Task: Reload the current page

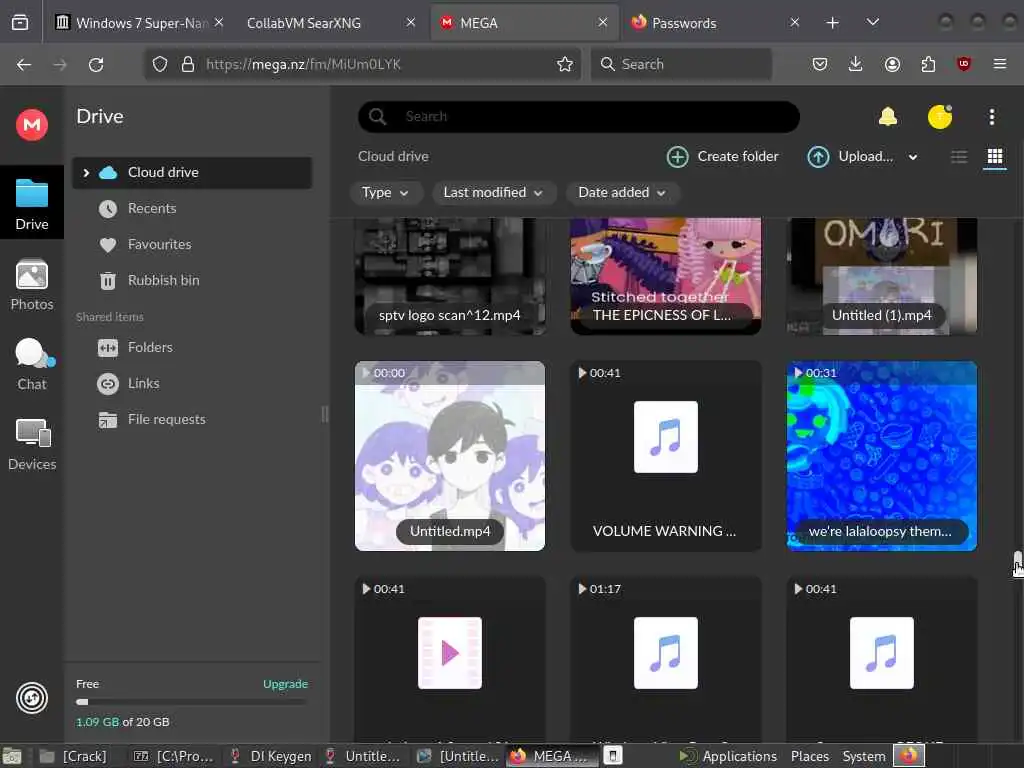Action: pos(96,64)
